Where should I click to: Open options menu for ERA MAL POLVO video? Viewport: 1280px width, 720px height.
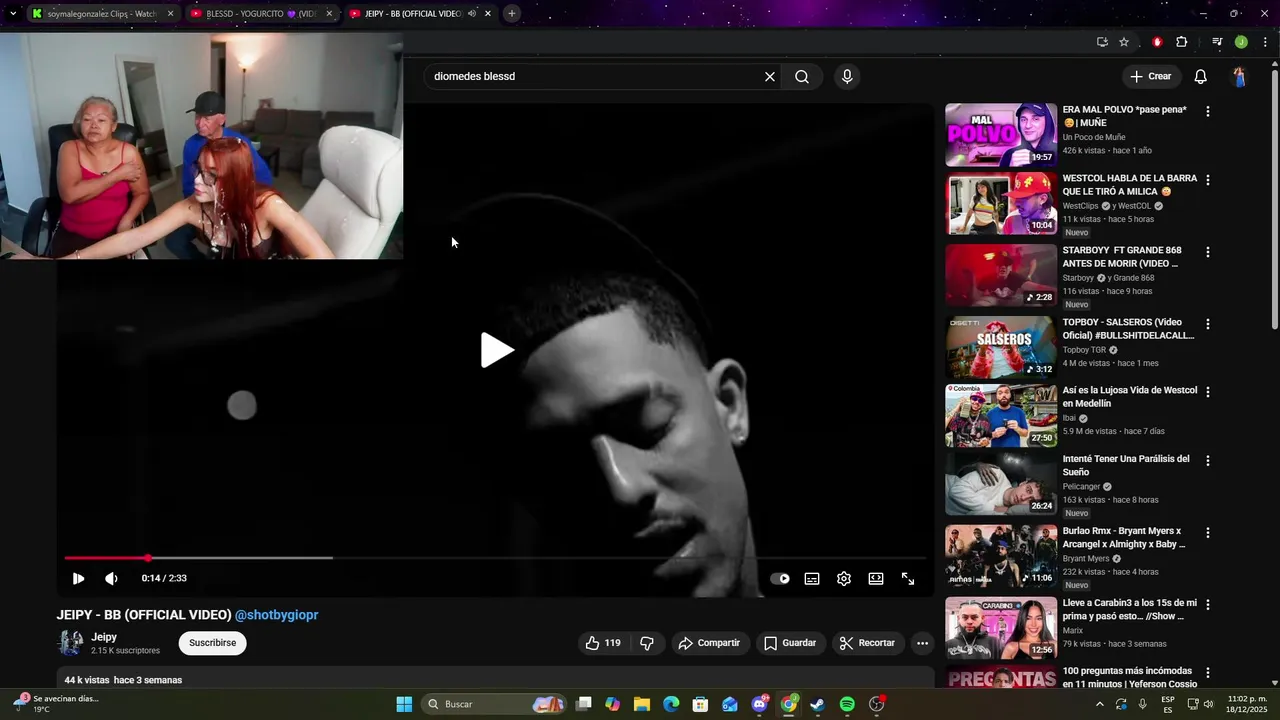click(1207, 112)
